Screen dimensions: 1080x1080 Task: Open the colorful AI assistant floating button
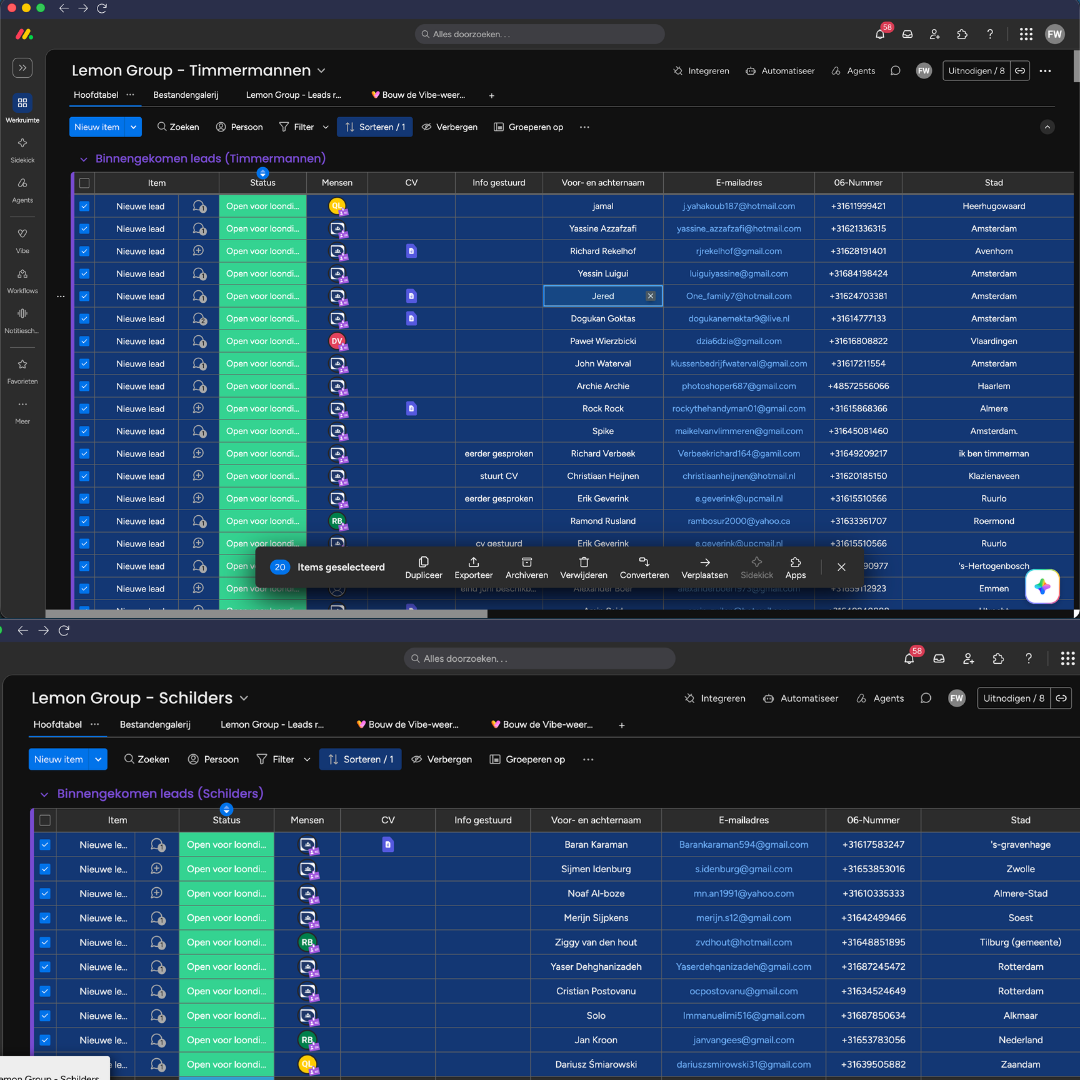pyautogui.click(x=1041, y=586)
